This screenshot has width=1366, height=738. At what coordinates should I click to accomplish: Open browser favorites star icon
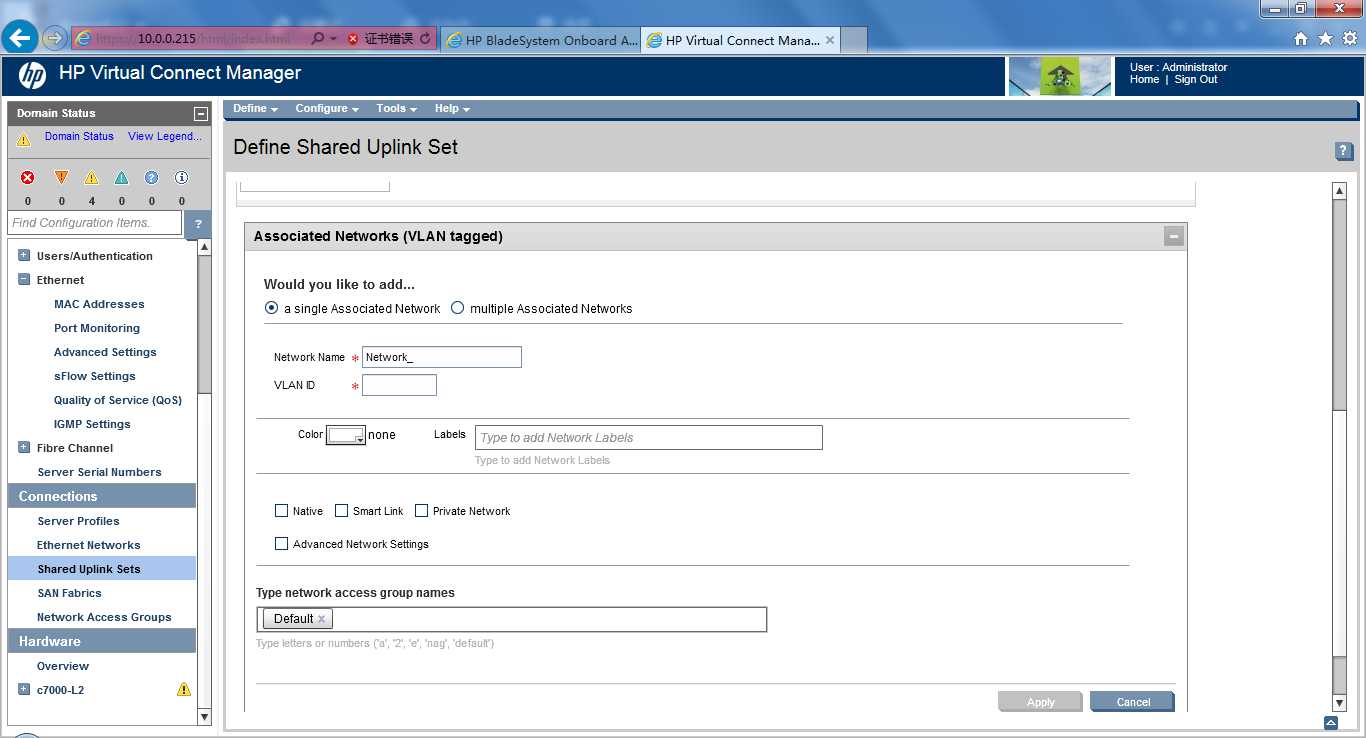(1325, 39)
